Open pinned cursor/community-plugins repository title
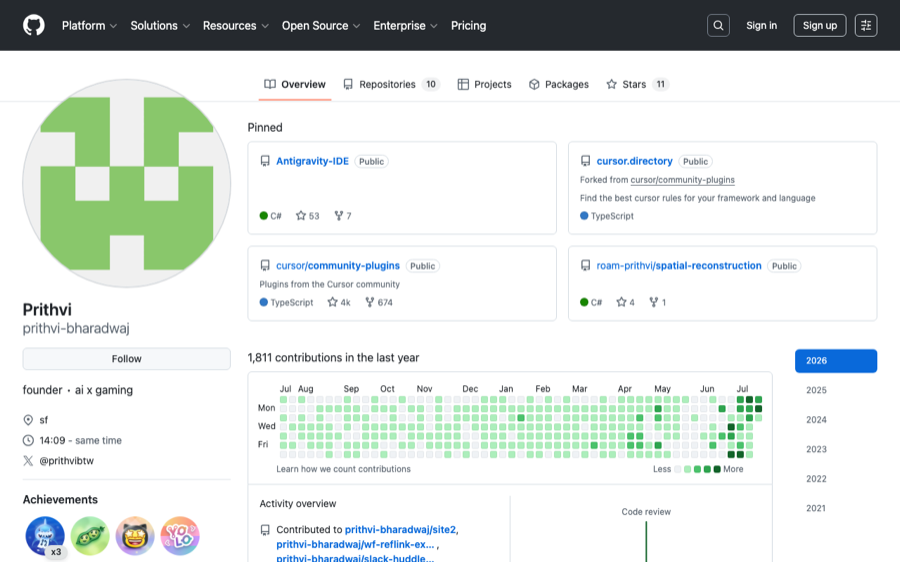Viewport: 900px width, 562px height. (338, 266)
